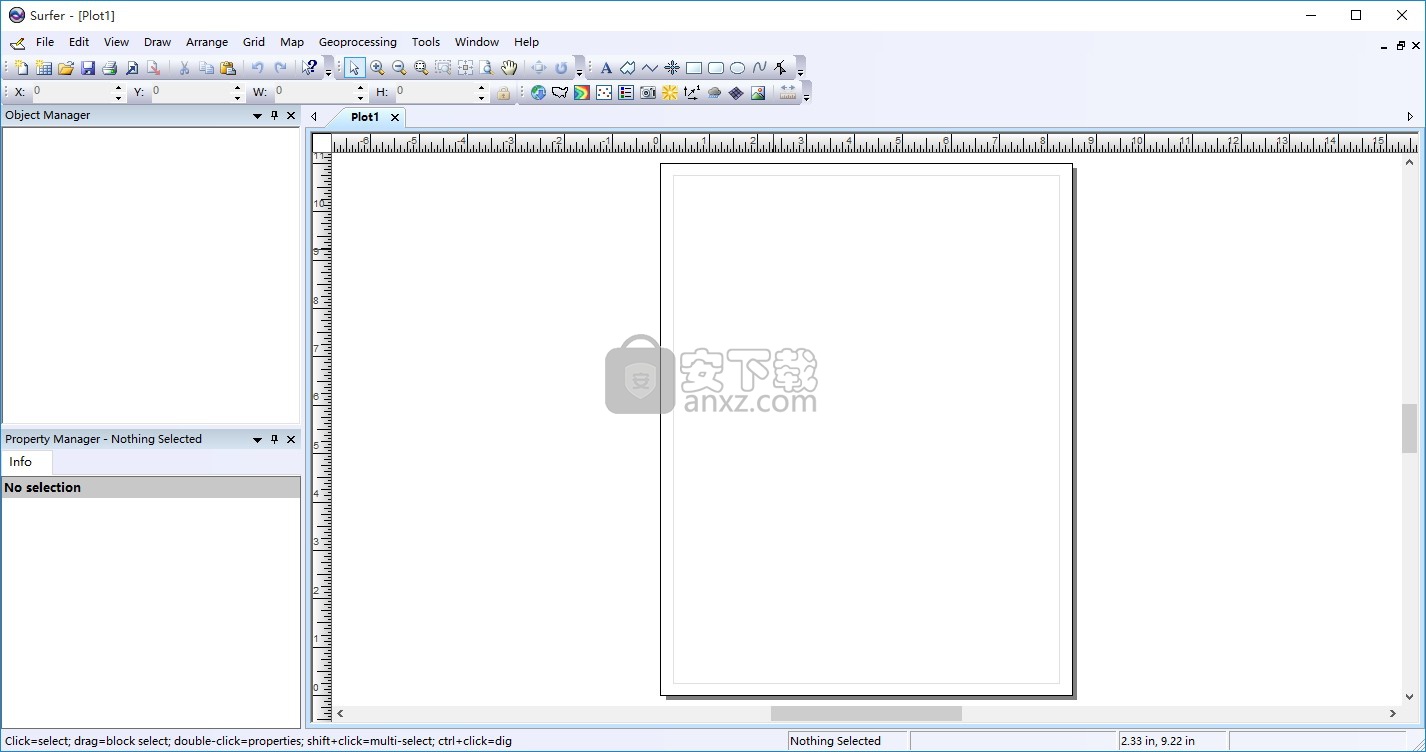Viewport: 1426px width, 752px height.
Task: Create a new contour map
Action: click(x=582, y=93)
